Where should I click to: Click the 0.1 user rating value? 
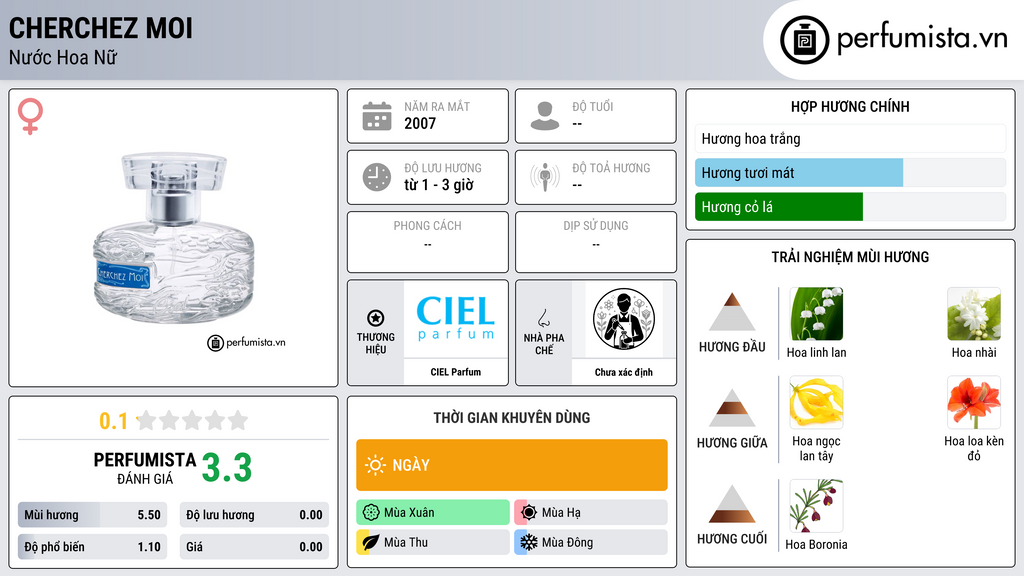pyautogui.click(x=113, y=421)
